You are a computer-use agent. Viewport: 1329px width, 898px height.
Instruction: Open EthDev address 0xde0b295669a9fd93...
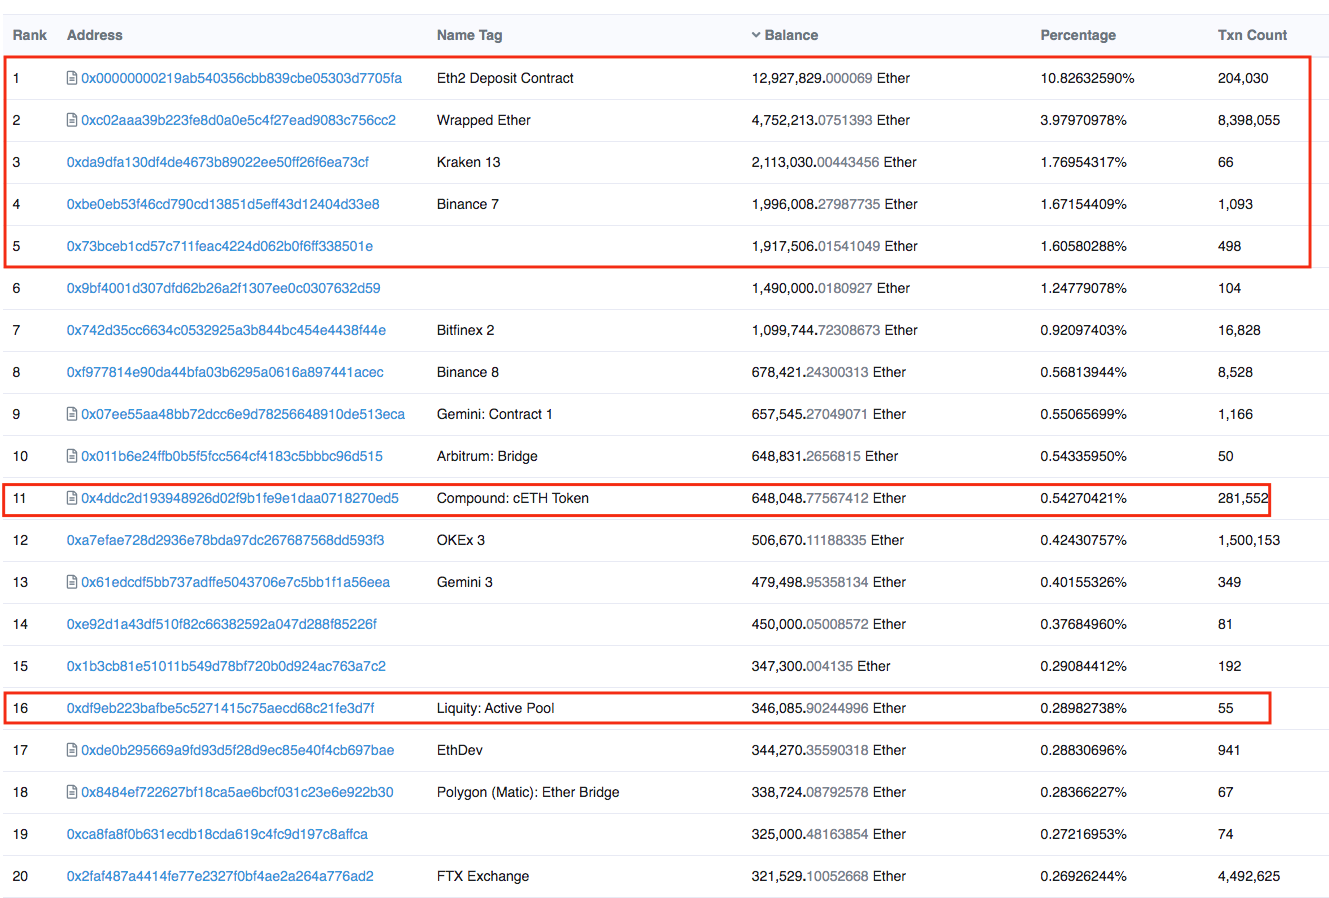[x=237, y=750]
